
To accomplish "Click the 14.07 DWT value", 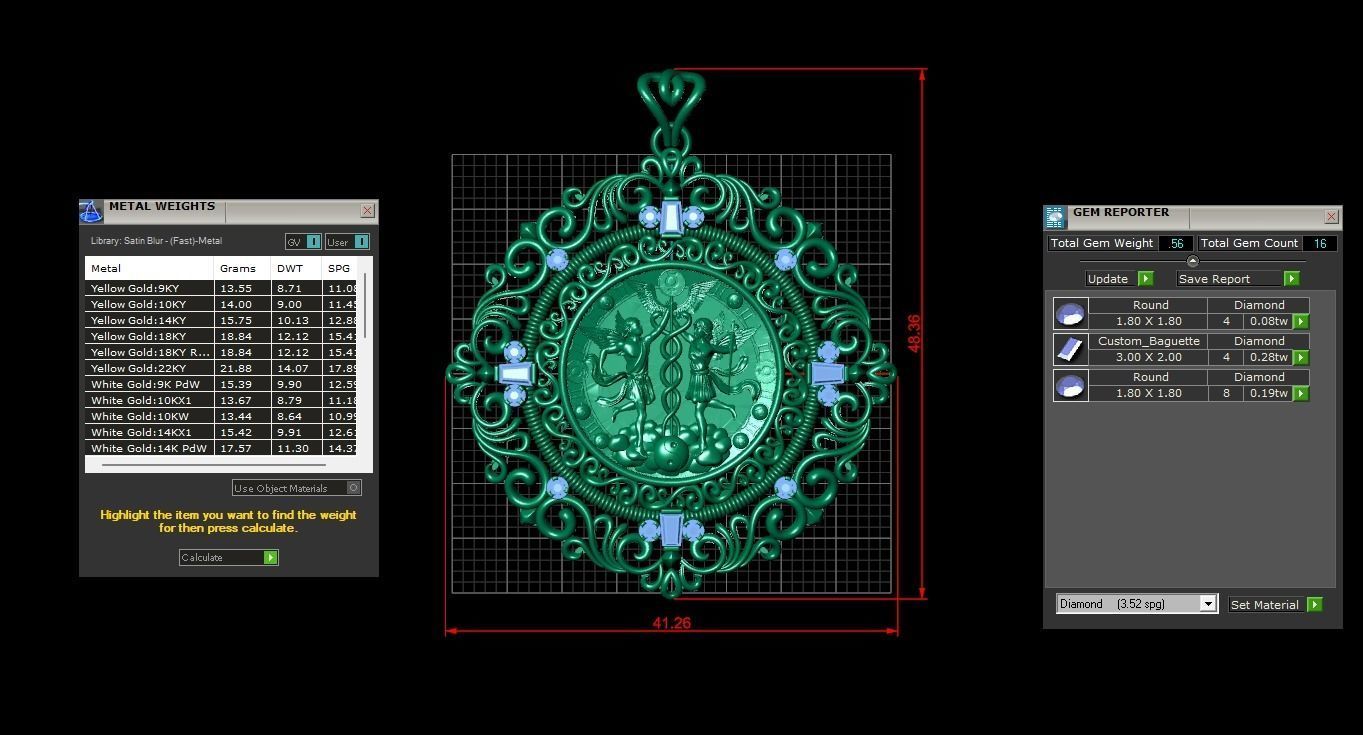I will [x=293, y=368].
